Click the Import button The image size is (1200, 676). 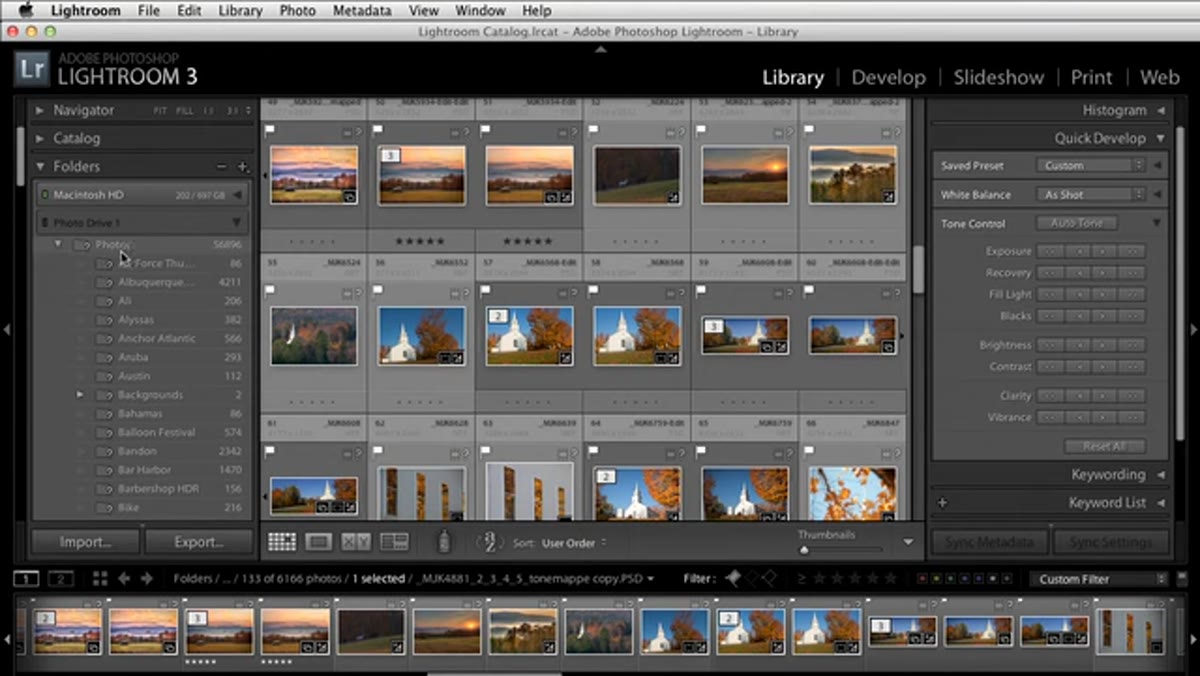coord(85,542)
